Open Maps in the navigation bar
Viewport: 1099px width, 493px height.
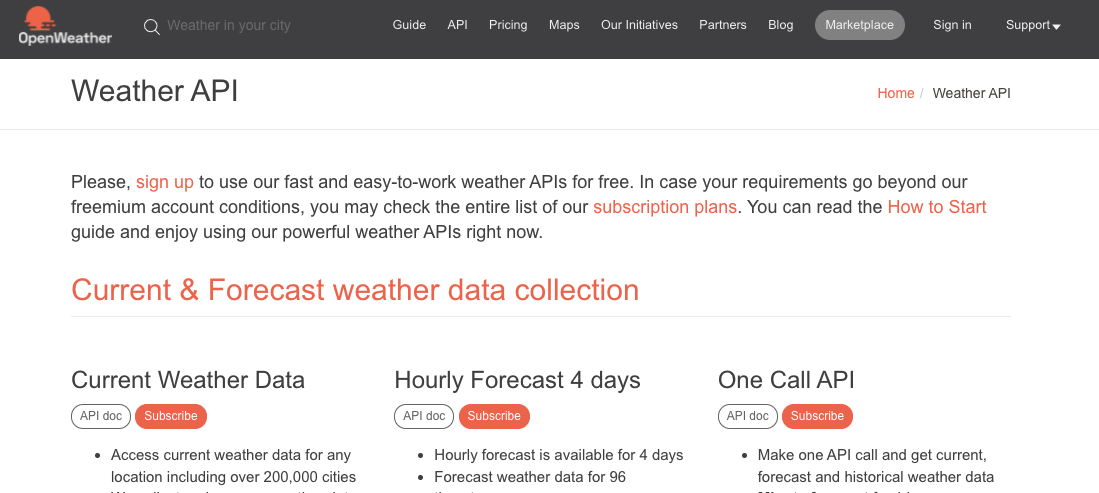(x=564, y=25)
